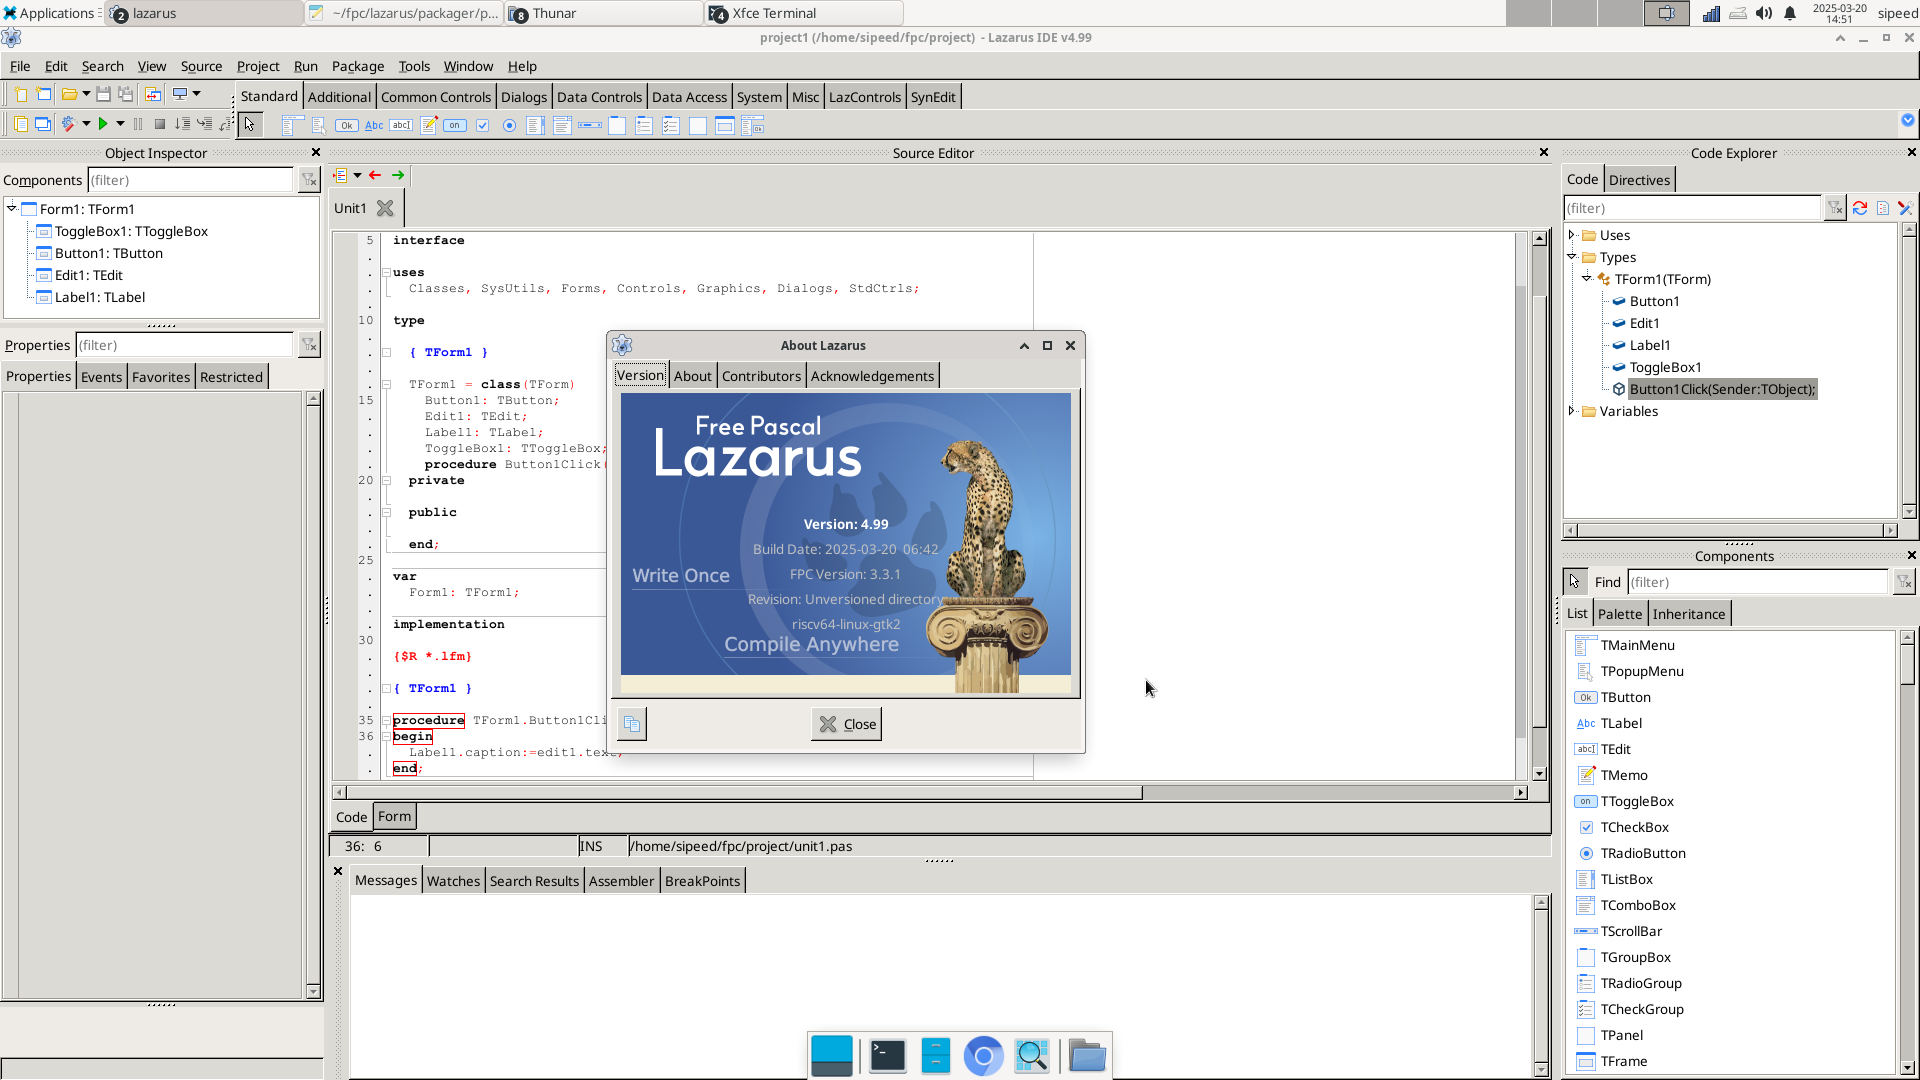
Task: Click the Save icon in main toolbar
Action: [103, 94]
